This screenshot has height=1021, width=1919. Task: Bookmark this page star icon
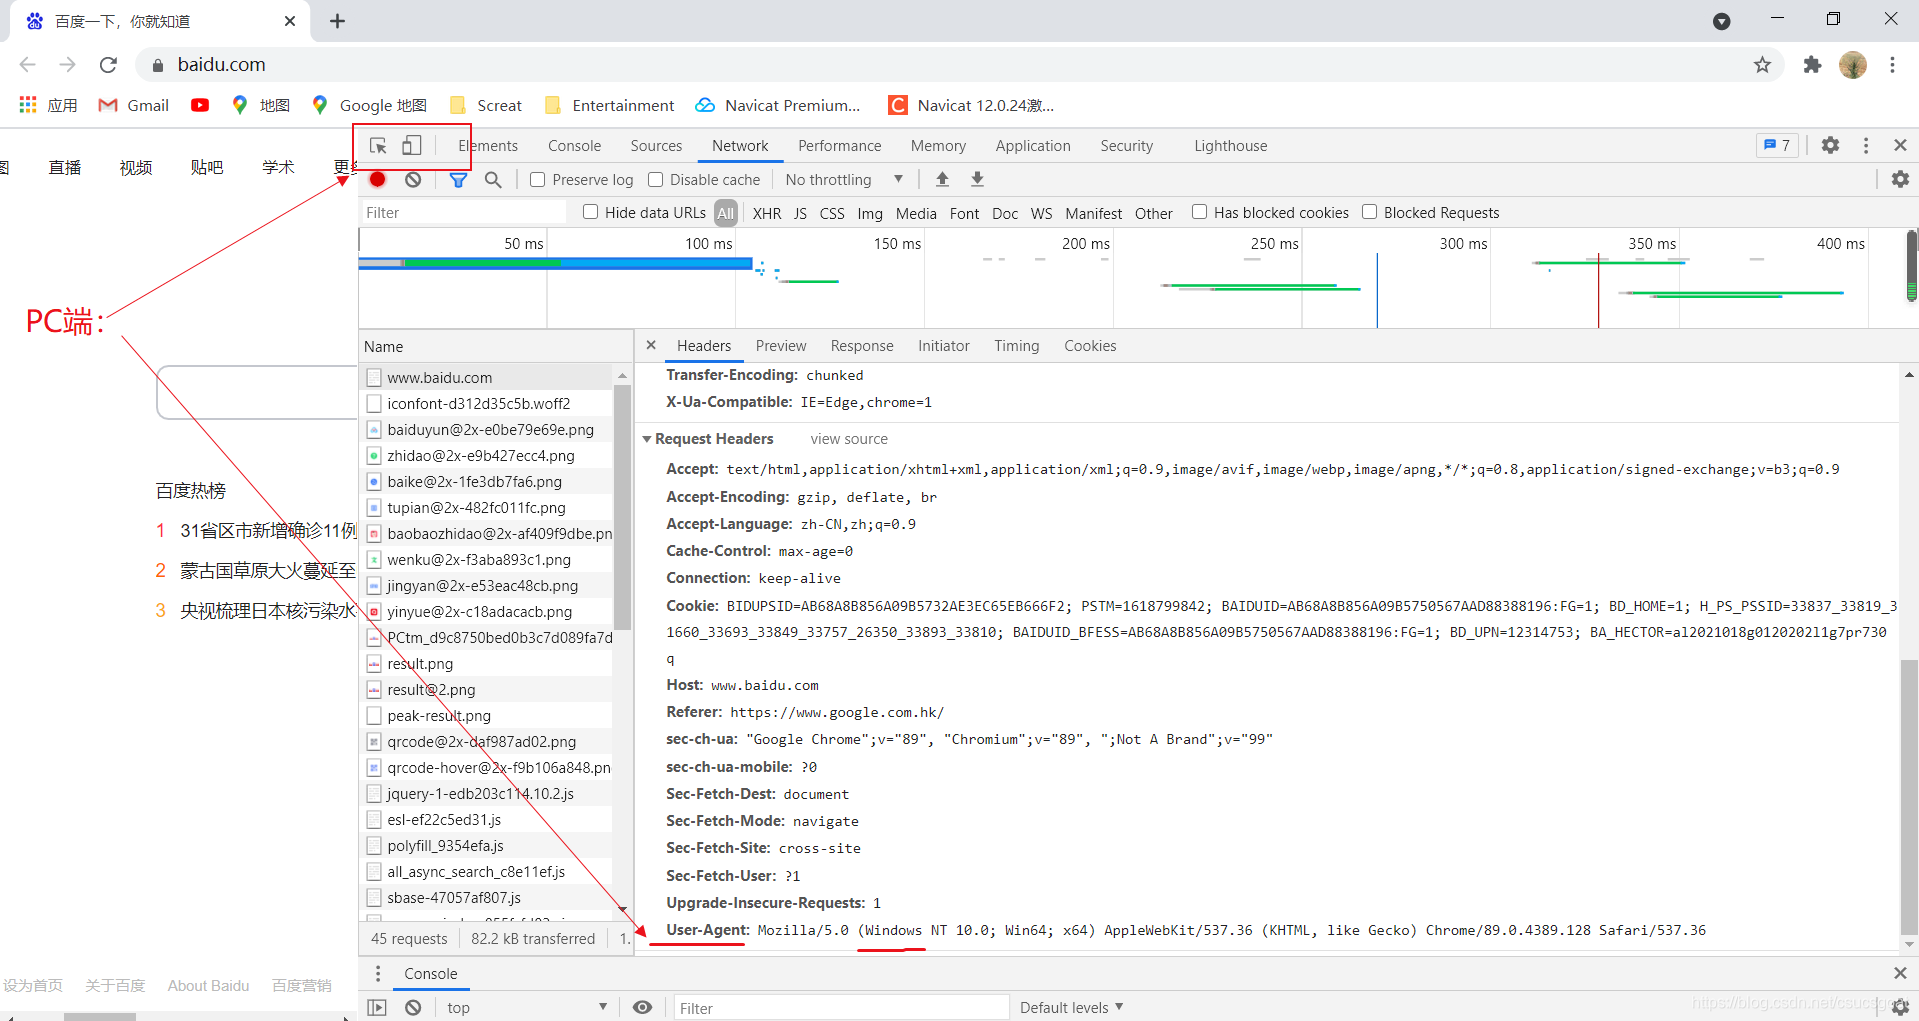coord(1762,65)
